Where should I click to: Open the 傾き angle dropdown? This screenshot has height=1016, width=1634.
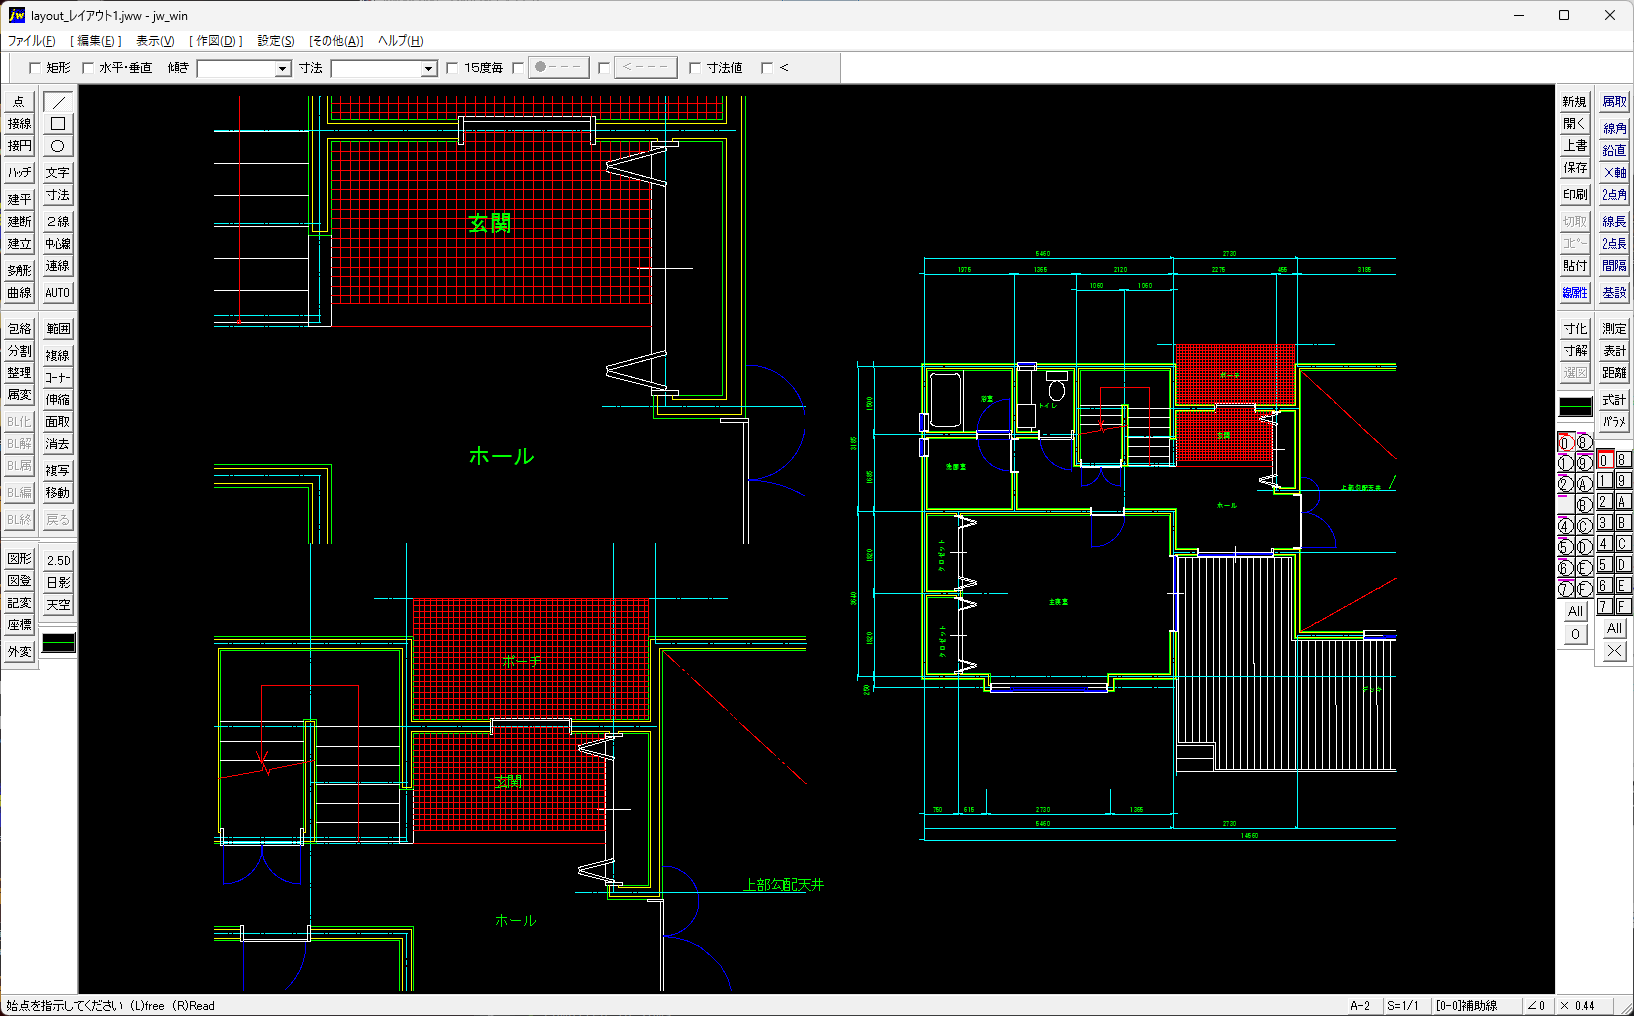(283, 69)
